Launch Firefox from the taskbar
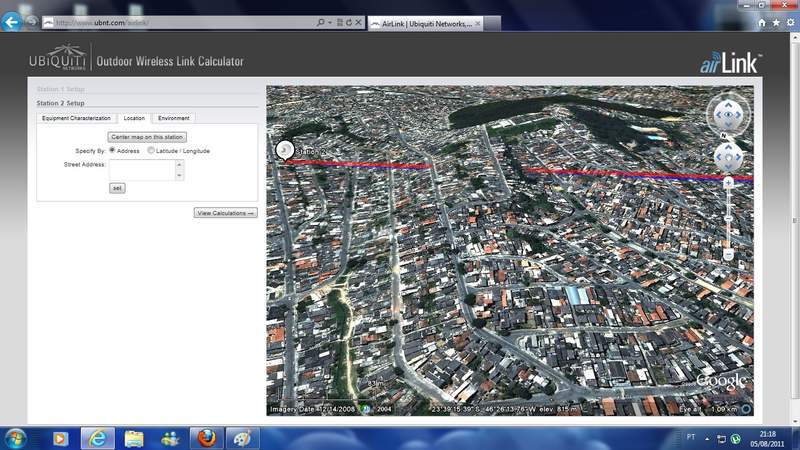The height and width of the screenshot is (450, 800). click(x=204, y=438)
